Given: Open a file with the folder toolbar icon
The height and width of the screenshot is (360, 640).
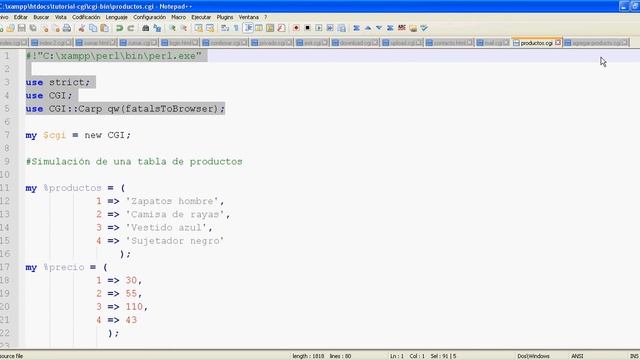Looking at the screenshot, I should [x=11, y=28].
